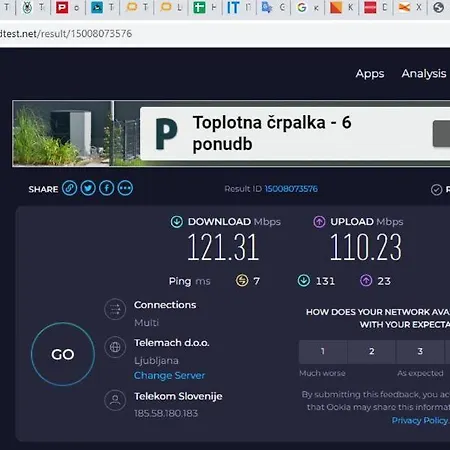The height and width of the screenshot is (450, 450).
Task: Click the upload arrow icon beside UPLOAD
Action: [319, 222]
